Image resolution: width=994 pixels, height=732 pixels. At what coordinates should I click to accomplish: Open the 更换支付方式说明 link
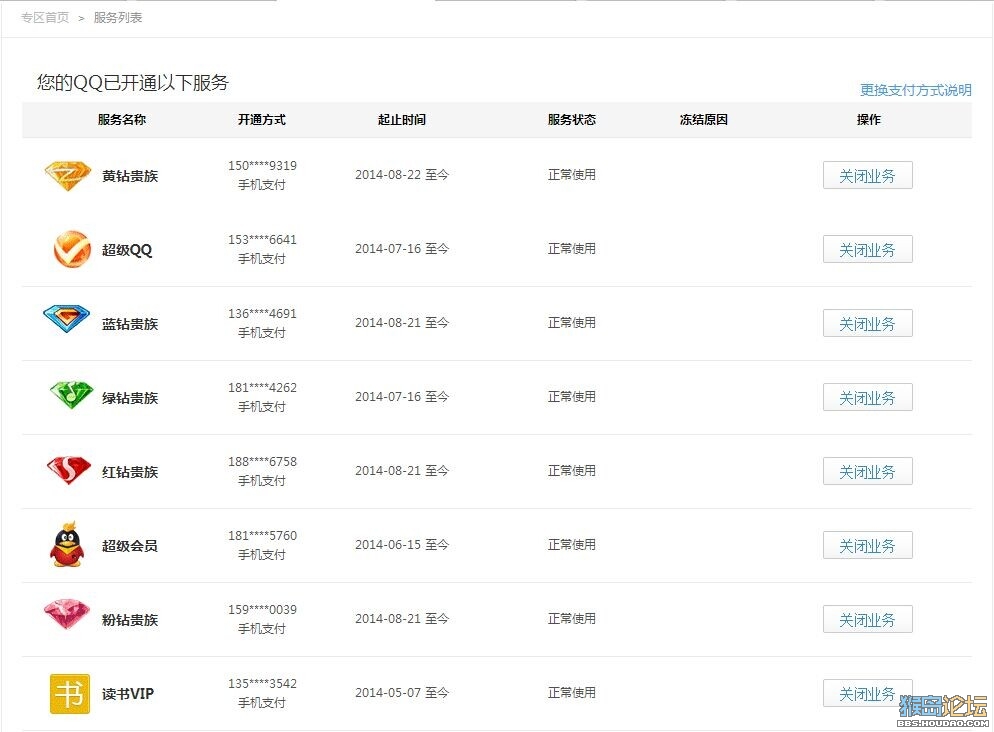coord(915,90)
